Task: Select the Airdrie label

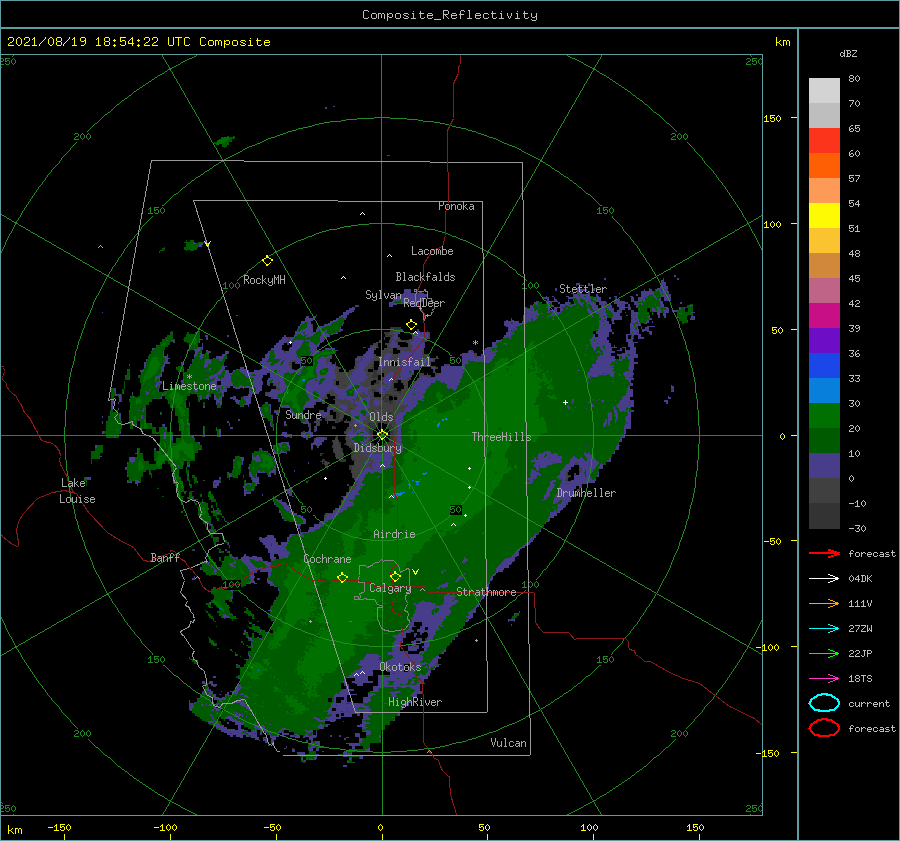Action: point(394,534)
